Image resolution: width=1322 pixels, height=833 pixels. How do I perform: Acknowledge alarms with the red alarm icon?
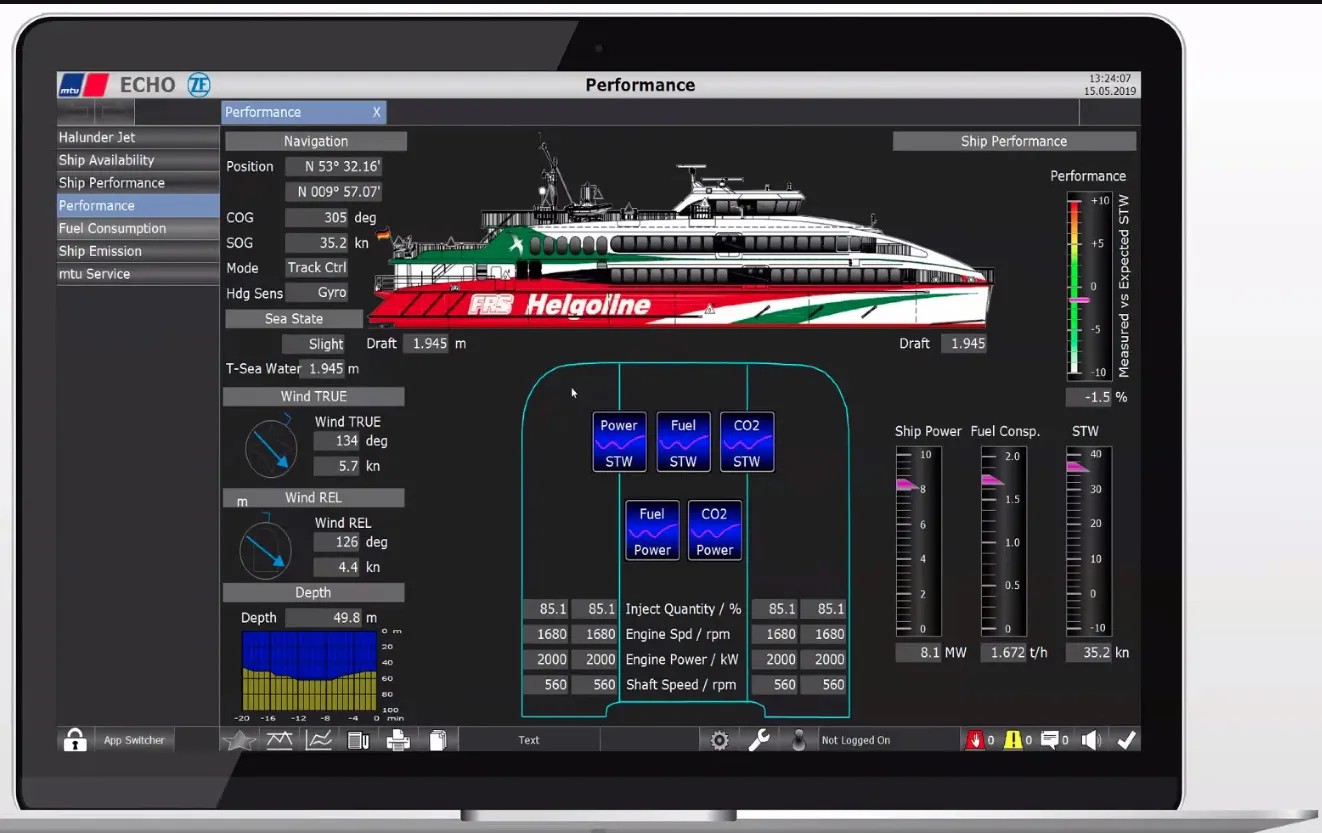(x=978, y=740)
